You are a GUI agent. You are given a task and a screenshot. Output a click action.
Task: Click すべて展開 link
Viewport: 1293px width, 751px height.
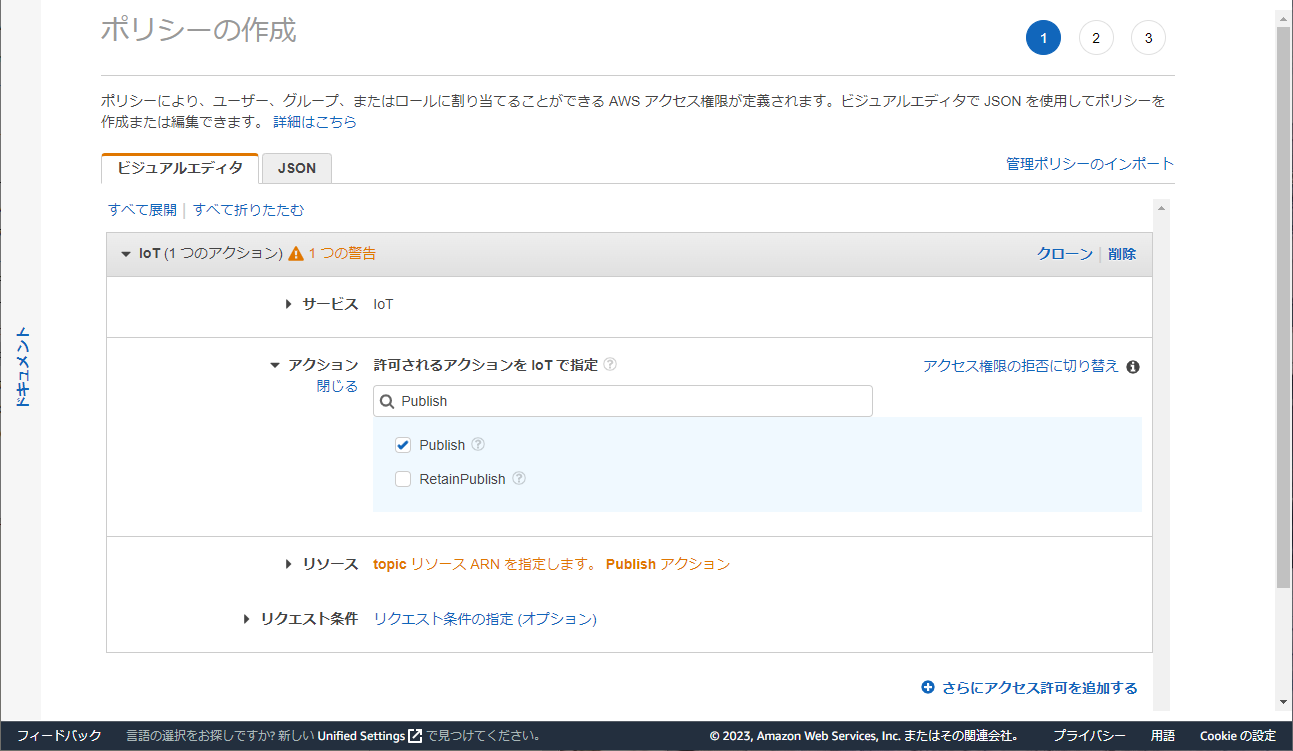coord(142,210)
